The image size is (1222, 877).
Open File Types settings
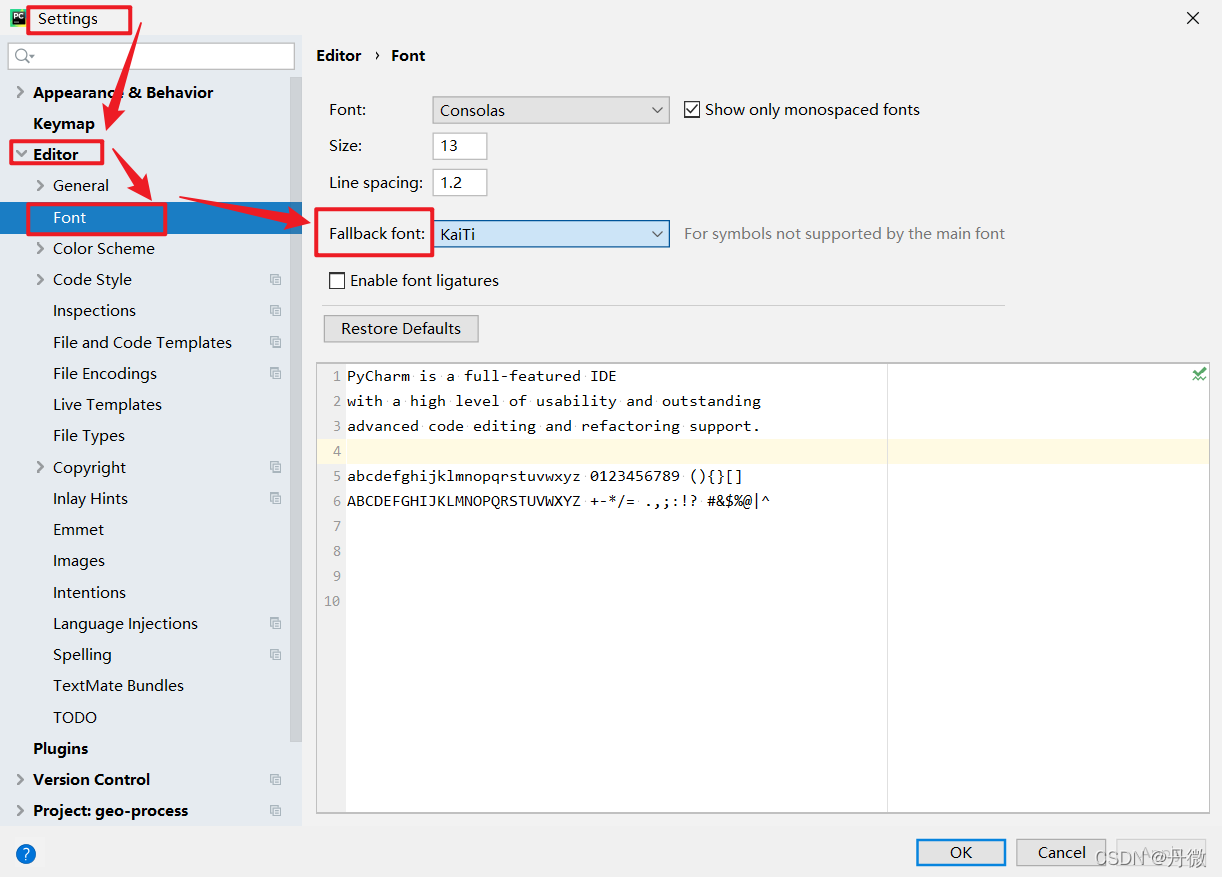(89, 436)
